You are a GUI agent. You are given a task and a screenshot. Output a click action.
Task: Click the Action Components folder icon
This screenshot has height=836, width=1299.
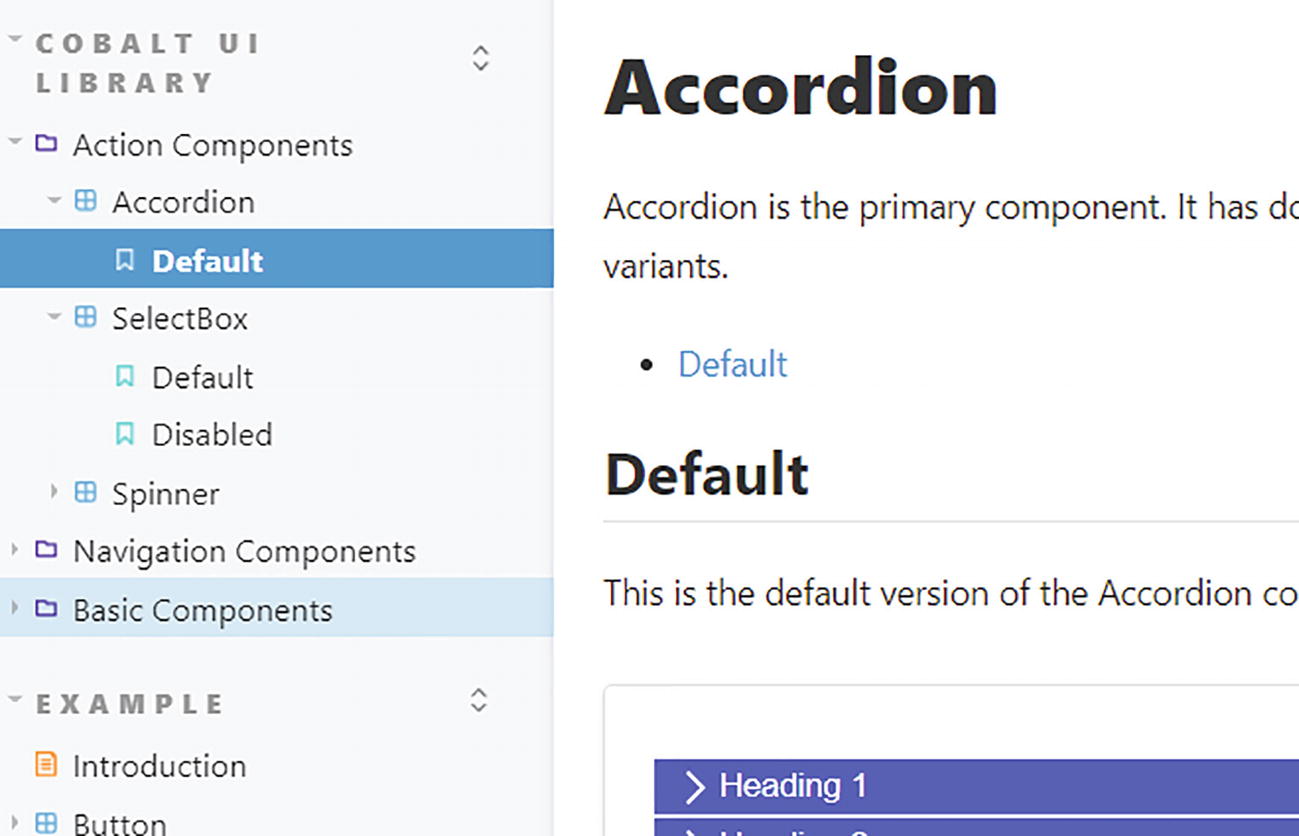pyautogui.click(x=46, y=144)
